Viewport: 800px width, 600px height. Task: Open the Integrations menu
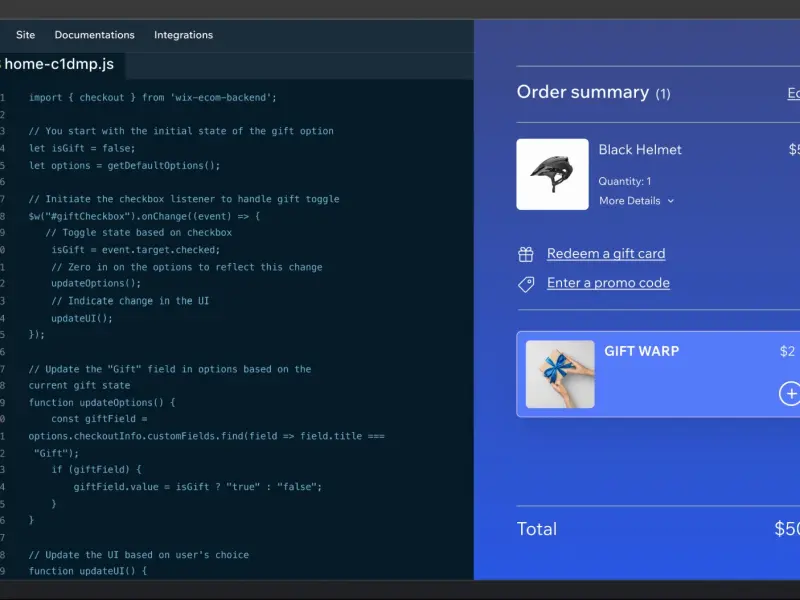[184, 35]
